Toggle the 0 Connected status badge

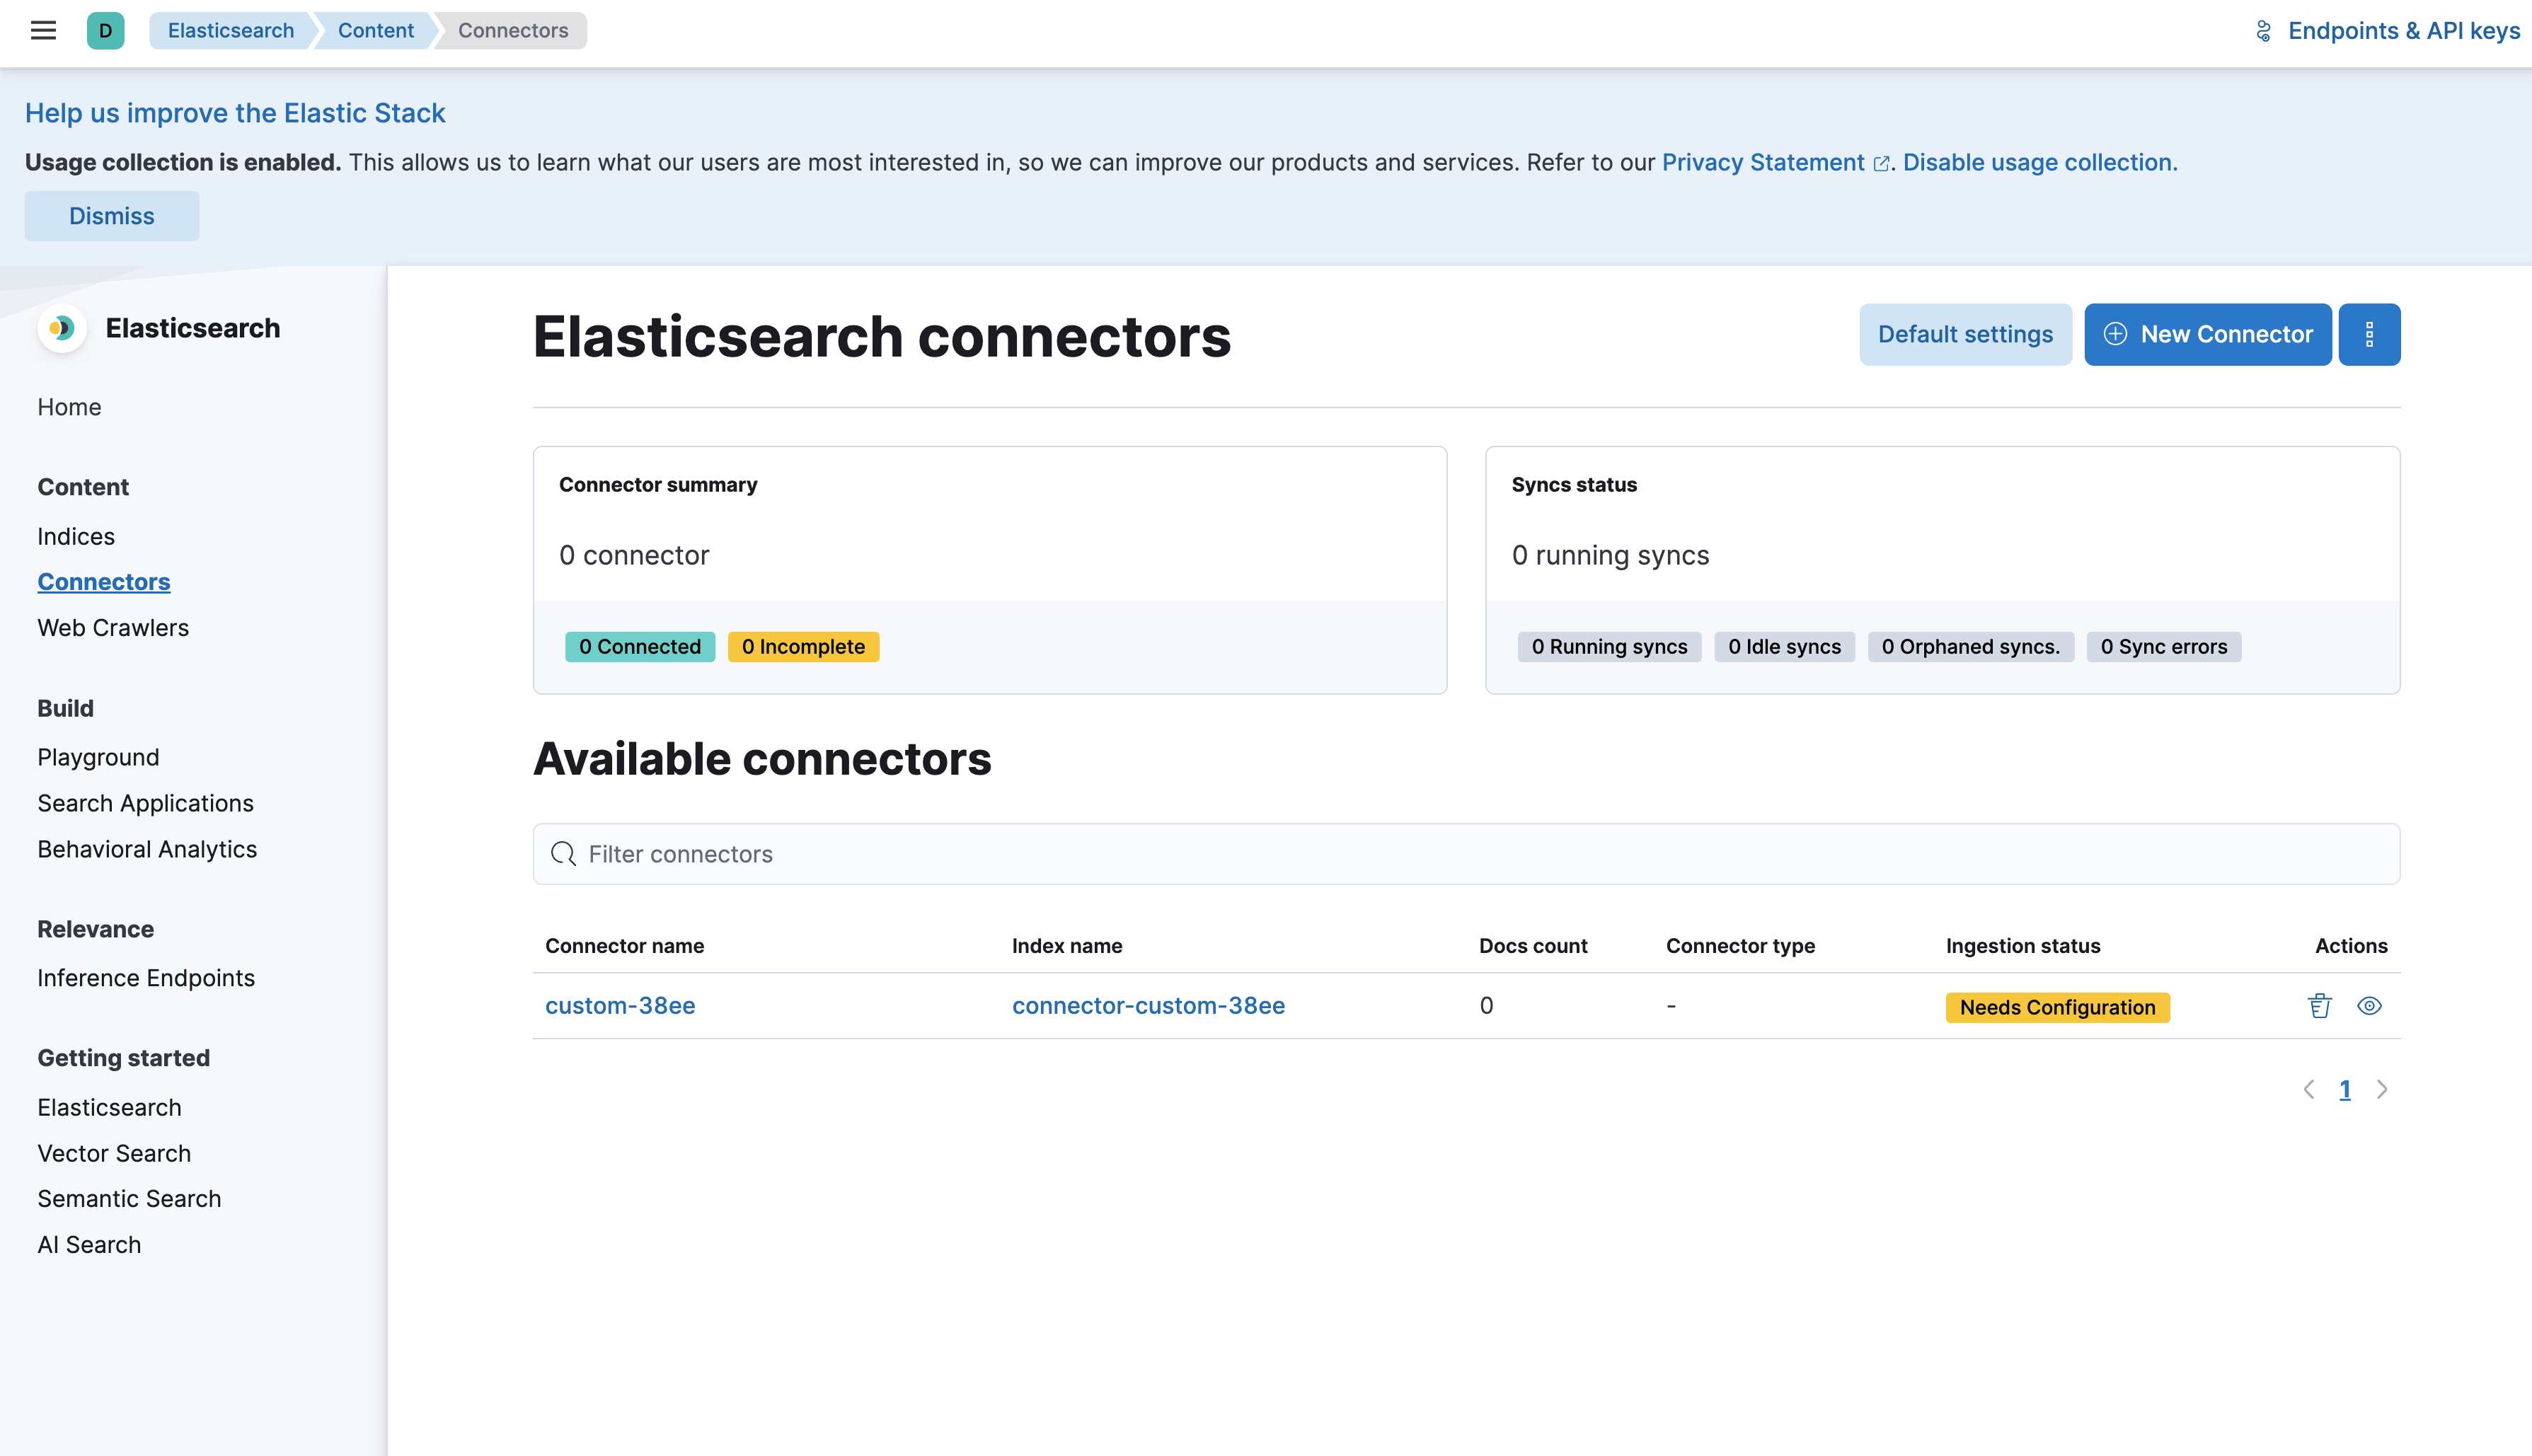(640, 645)
